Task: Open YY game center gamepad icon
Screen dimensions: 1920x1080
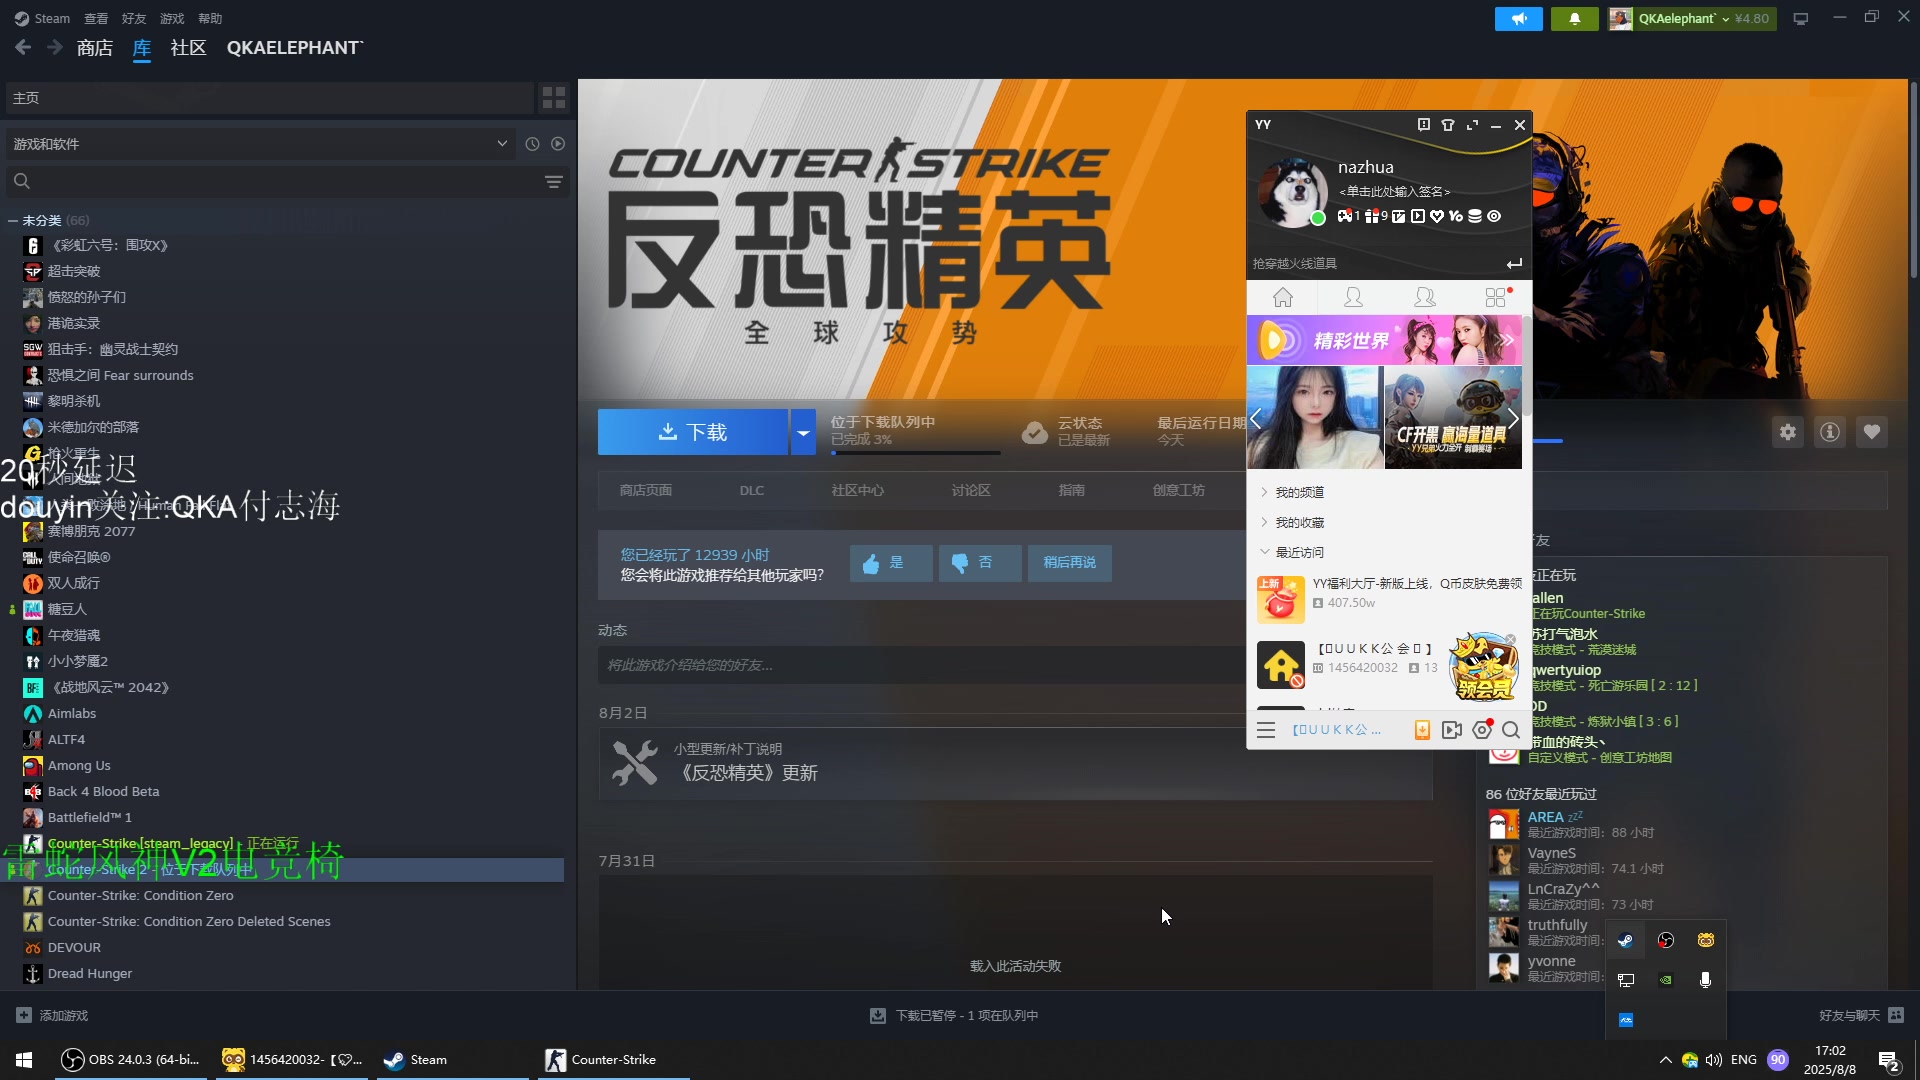Action: [1345, 216]
